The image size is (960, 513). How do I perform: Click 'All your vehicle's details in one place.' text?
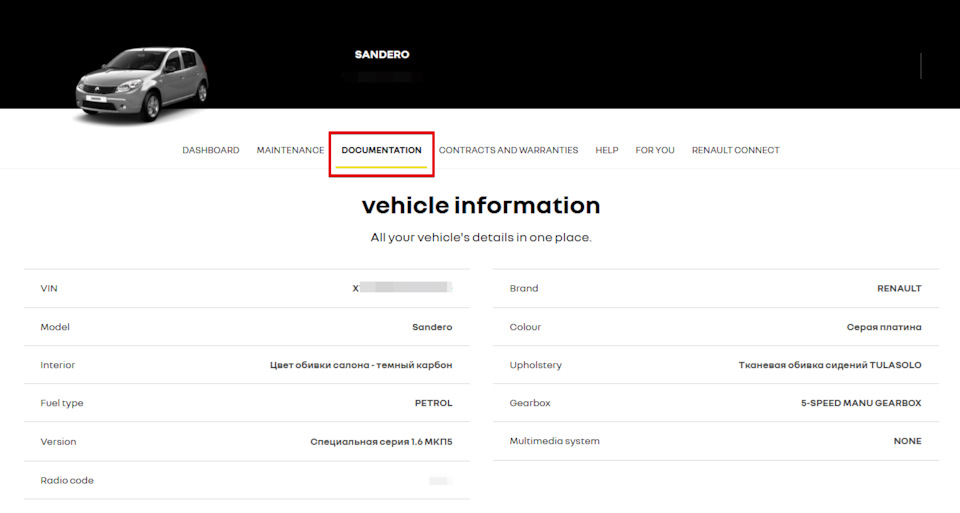pyautogui.click(x=481, y=238)
